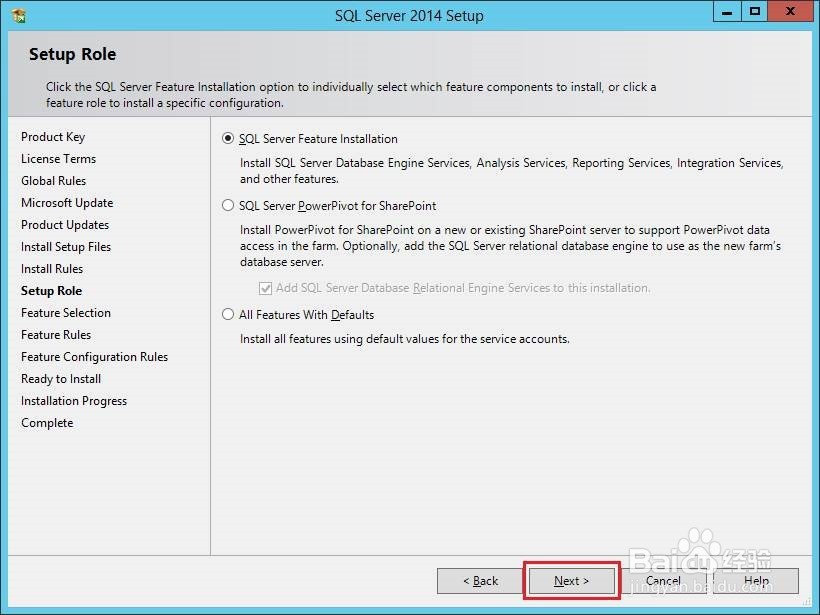This screenshot has width=820, height=615.
Task: Click Feature Configuration Rules step
Action: click(x=95, y=357)
